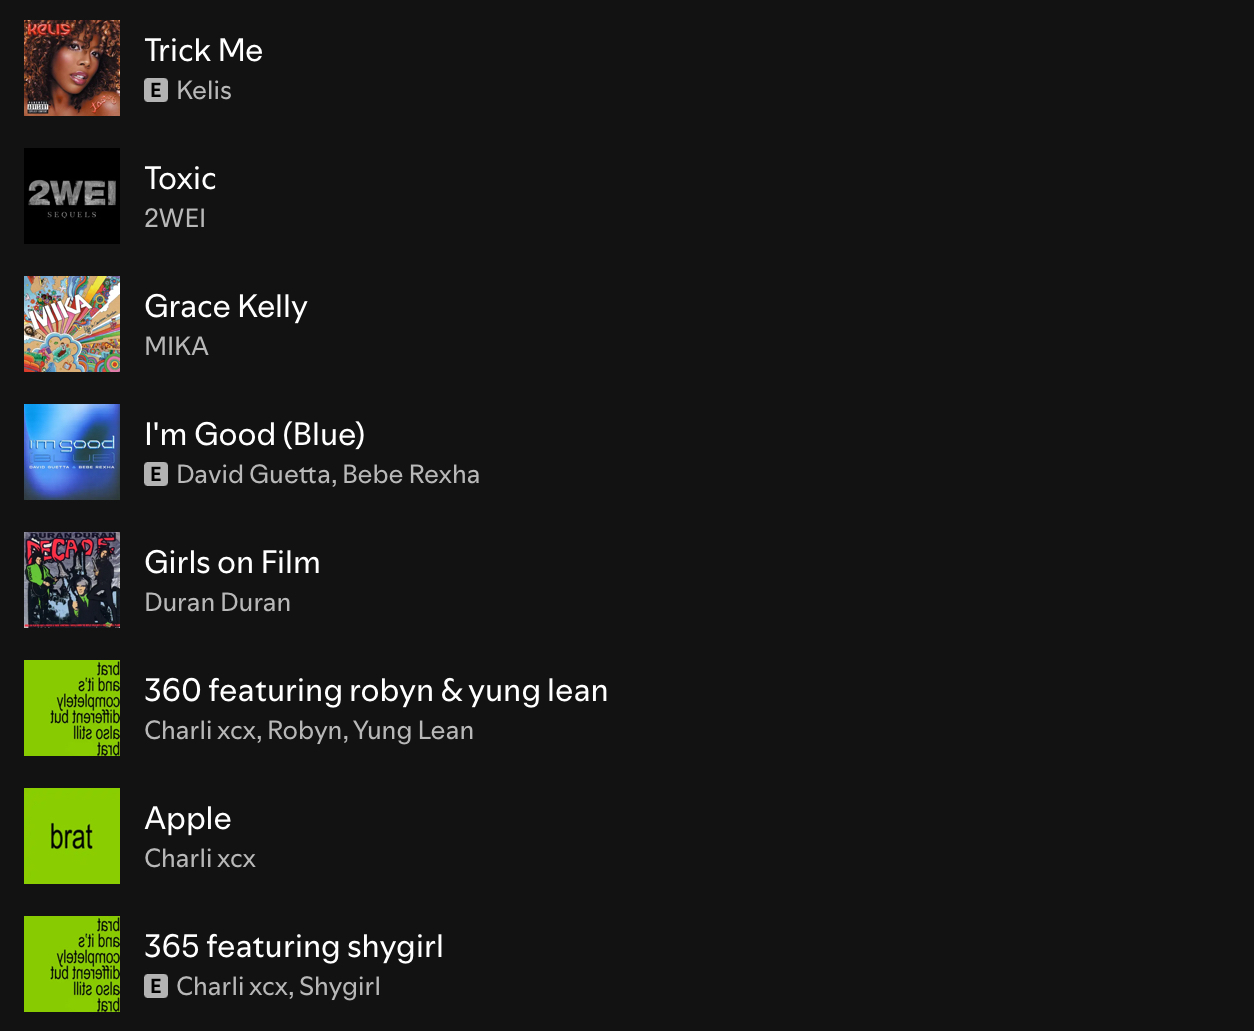Image resolution: width=1254 pixels, height=1031 pixels.
Task: Click the explicit E badge next to Kelis
Action: coord(156,90)
